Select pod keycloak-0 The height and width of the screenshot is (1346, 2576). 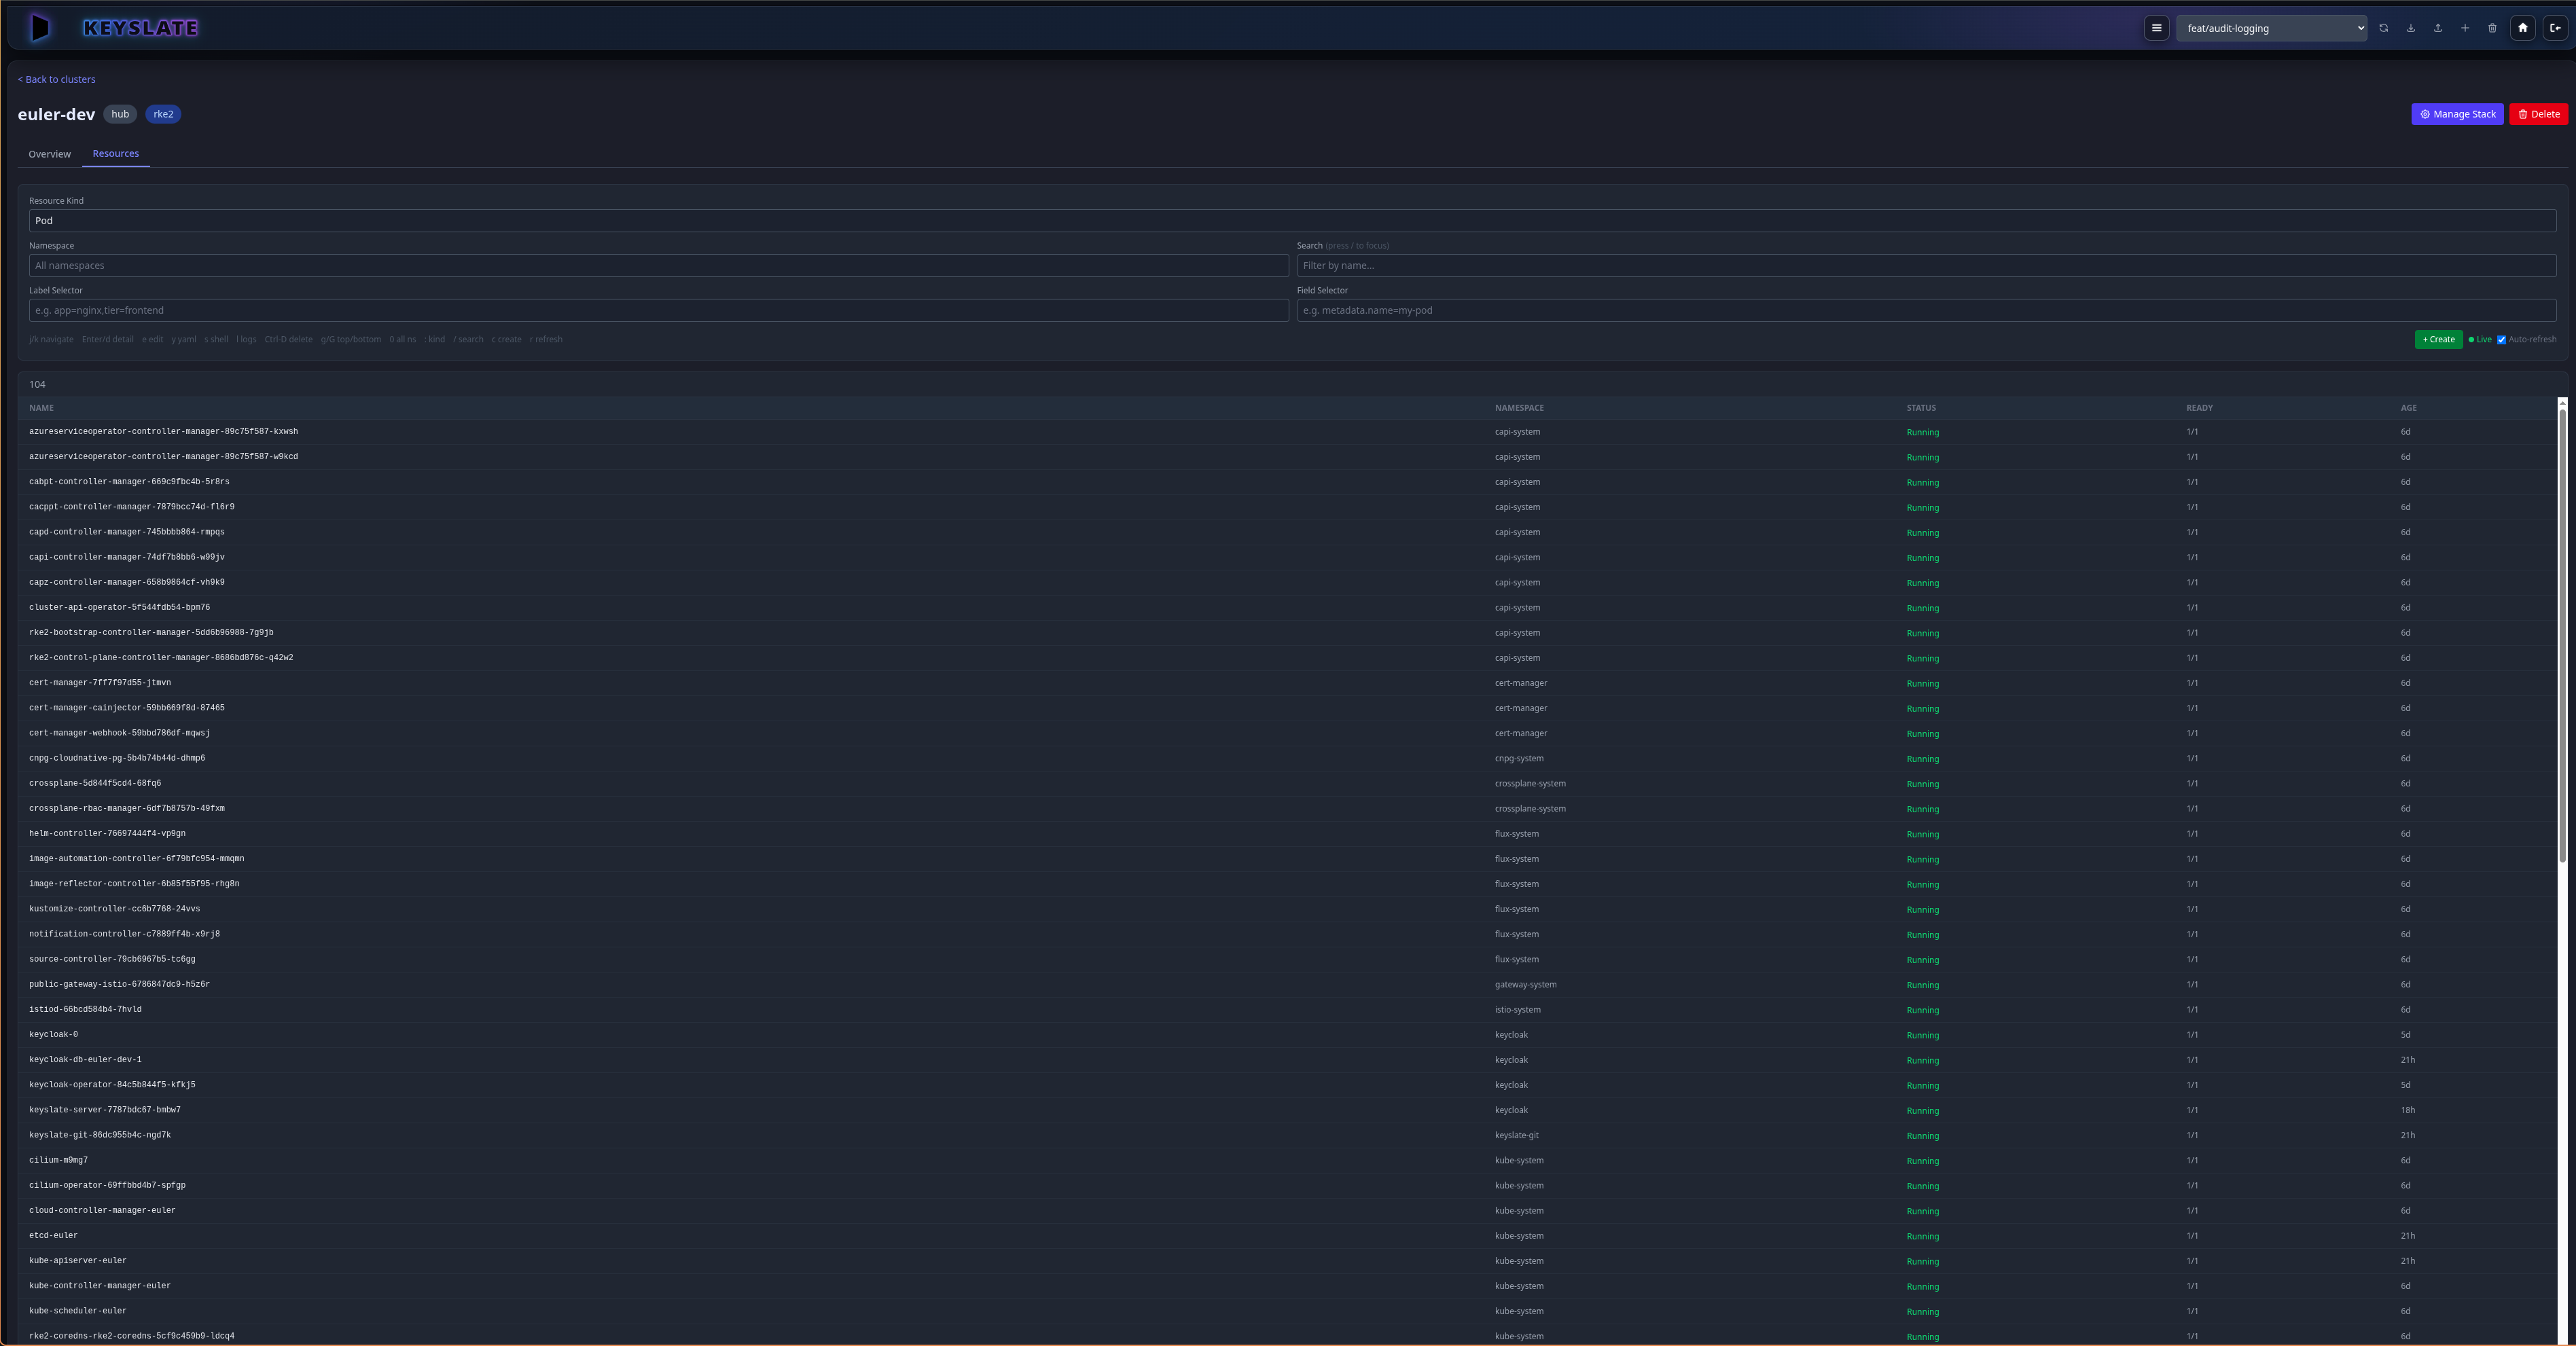pos(1287,1035)
